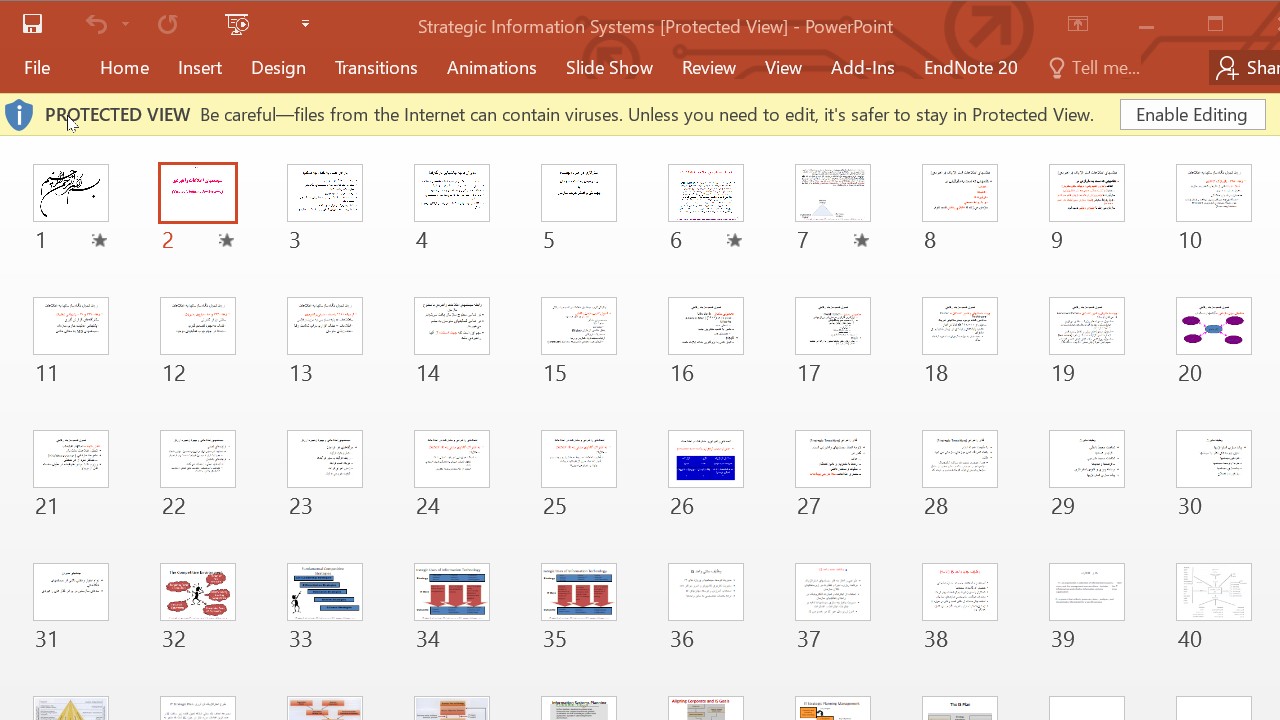Select slide 14 thumbnail

452,326
